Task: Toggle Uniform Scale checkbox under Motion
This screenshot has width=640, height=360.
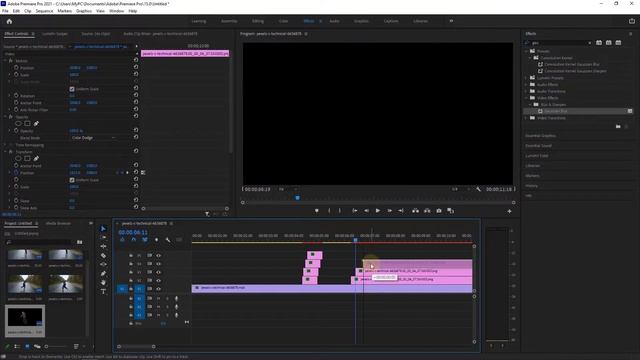Action: [x=72, y=89]
